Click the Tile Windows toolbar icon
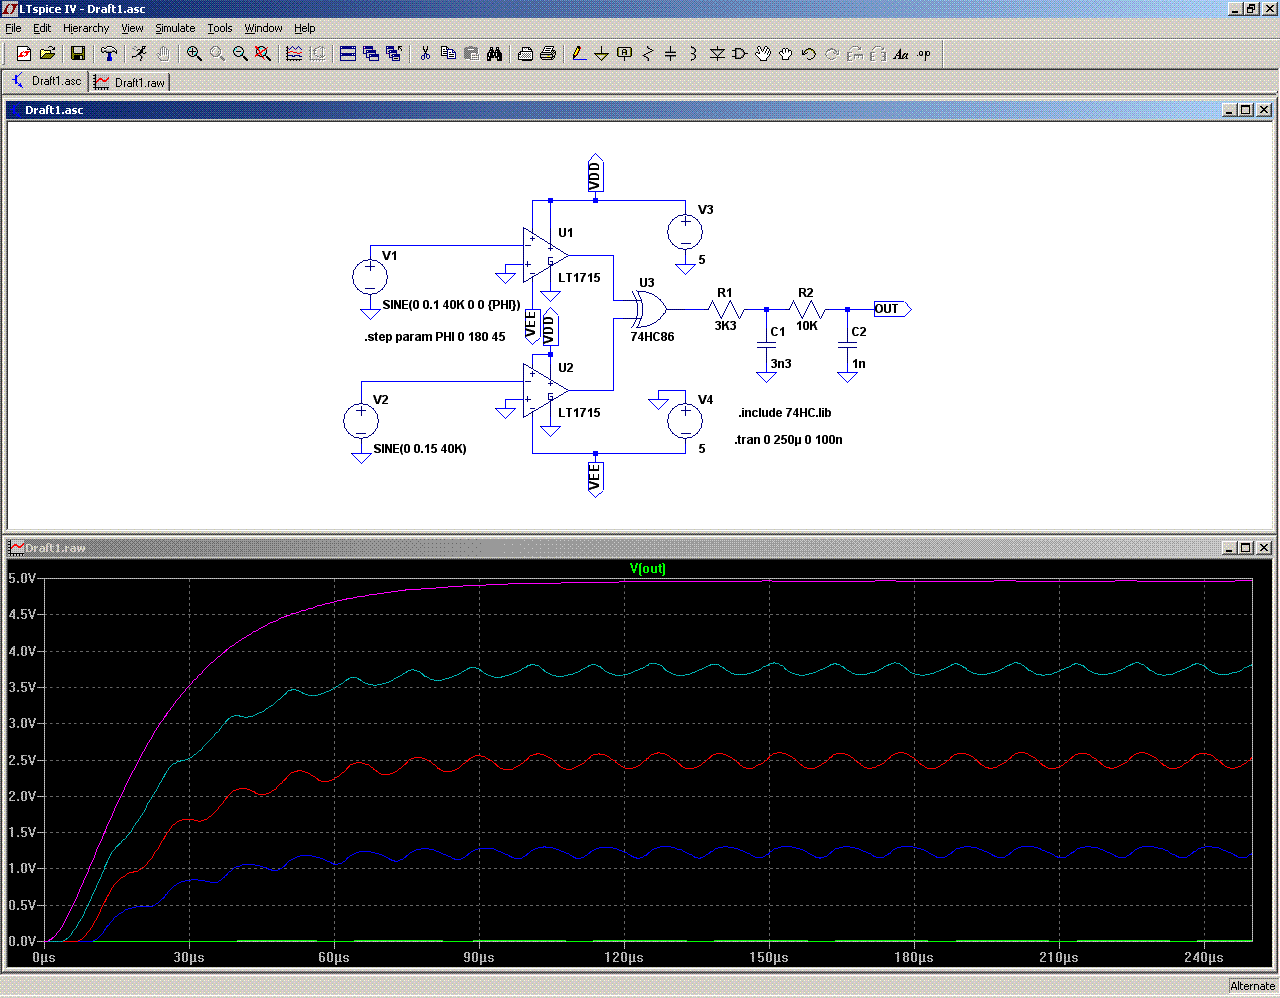The height and width of the screenshot is (998, 1280). click(348, 54)
